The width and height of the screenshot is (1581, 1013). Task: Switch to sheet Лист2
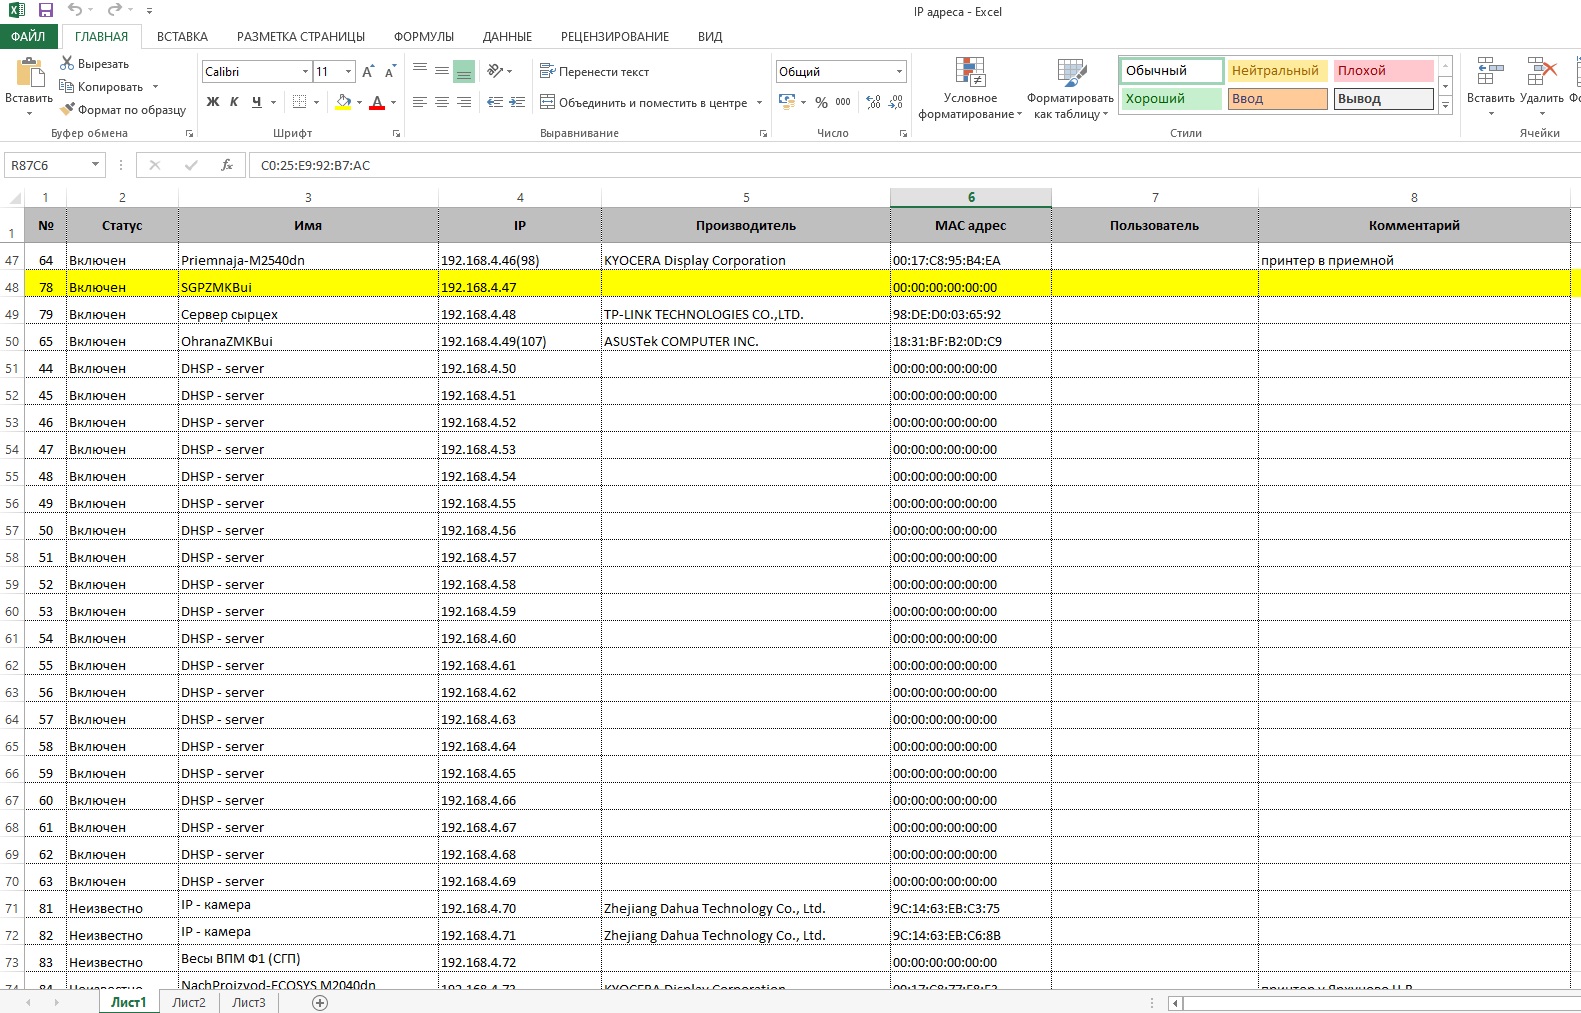tap(189, 1002)
